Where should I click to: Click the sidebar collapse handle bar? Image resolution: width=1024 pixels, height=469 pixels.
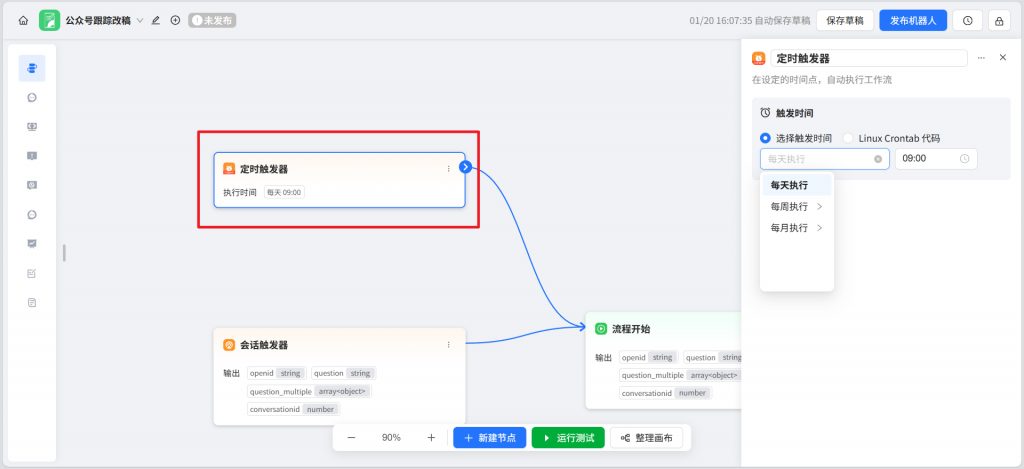pos(64,252)
